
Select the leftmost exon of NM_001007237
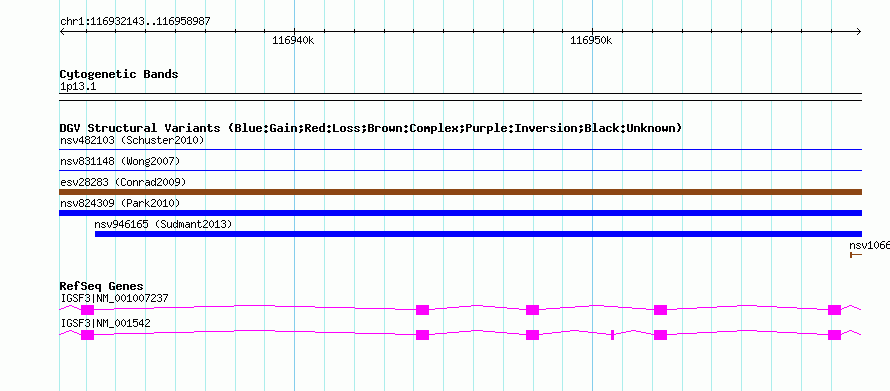click(87, 310)
